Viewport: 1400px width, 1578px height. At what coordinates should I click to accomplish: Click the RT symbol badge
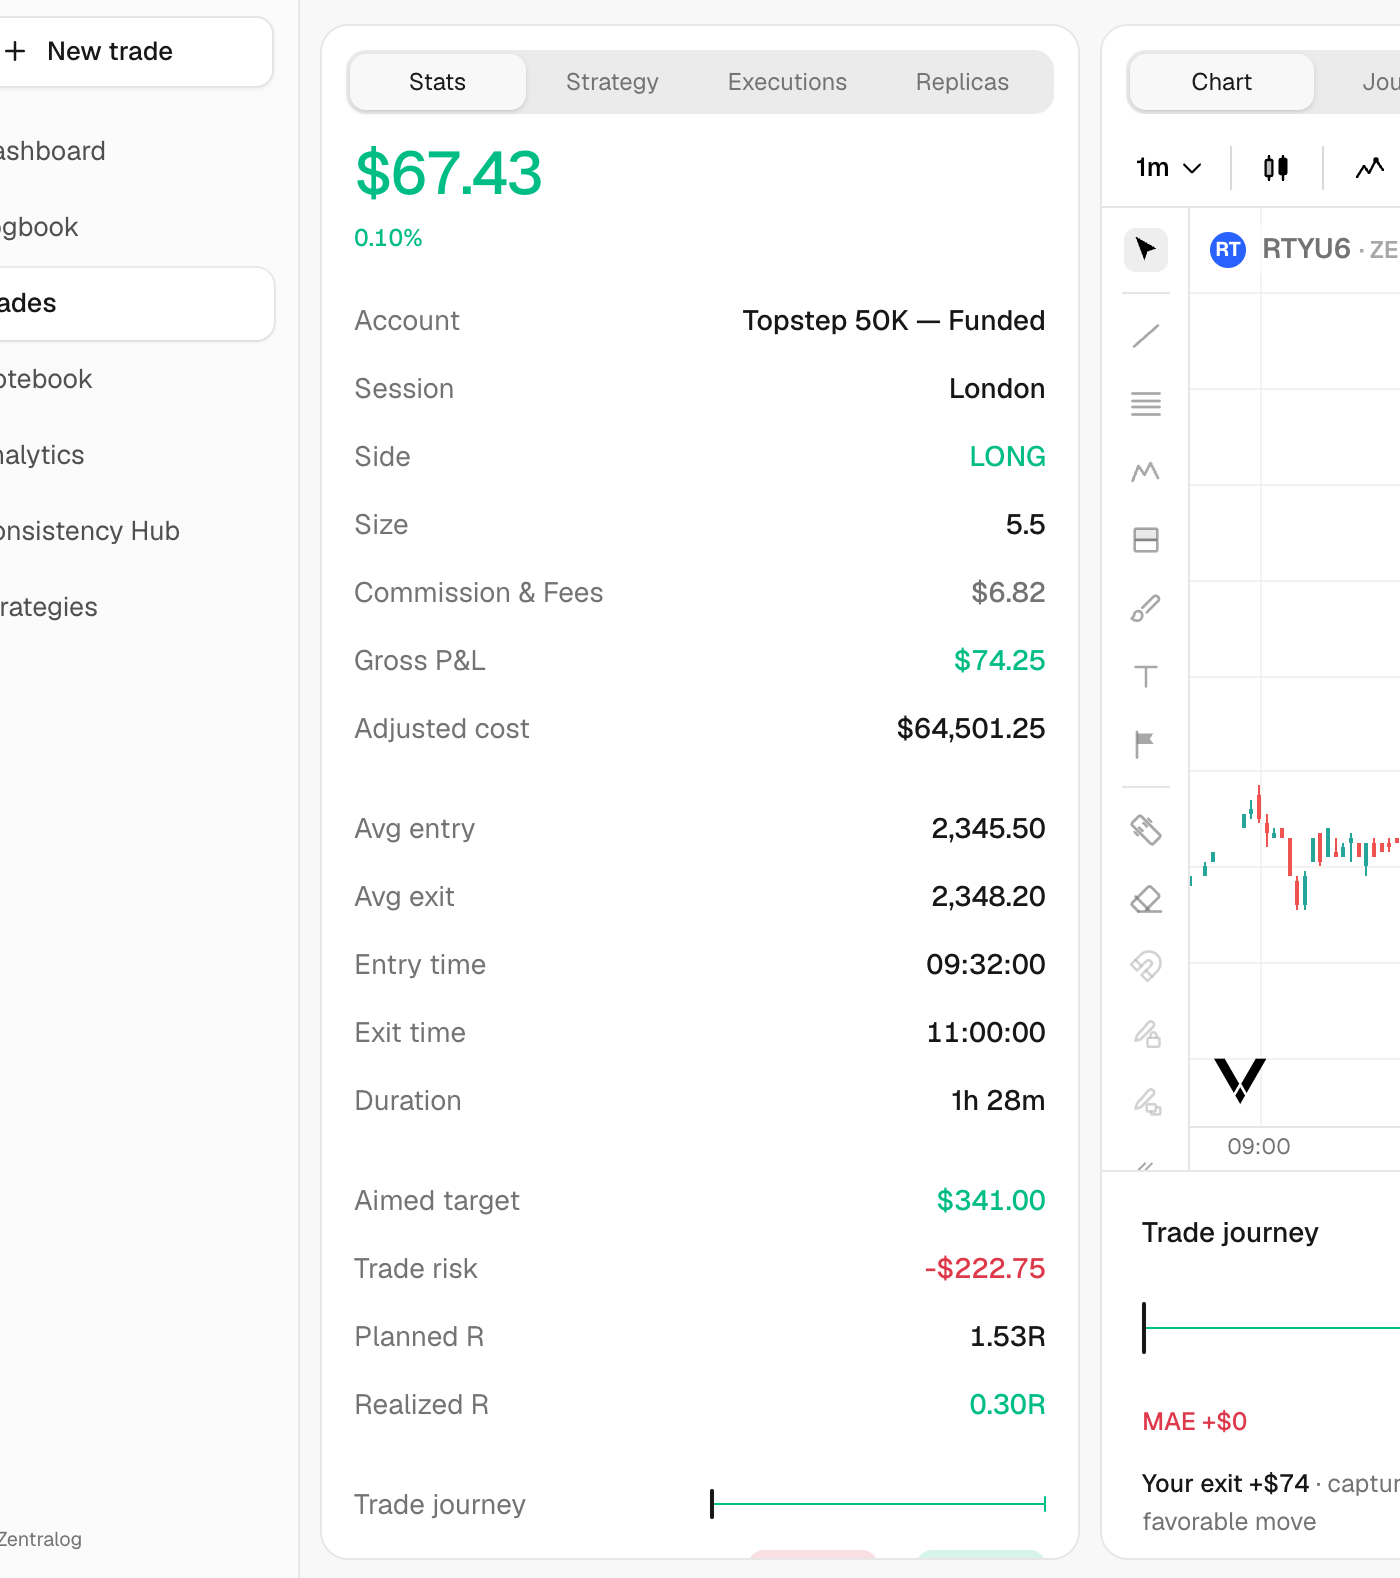pos(1228,249)
